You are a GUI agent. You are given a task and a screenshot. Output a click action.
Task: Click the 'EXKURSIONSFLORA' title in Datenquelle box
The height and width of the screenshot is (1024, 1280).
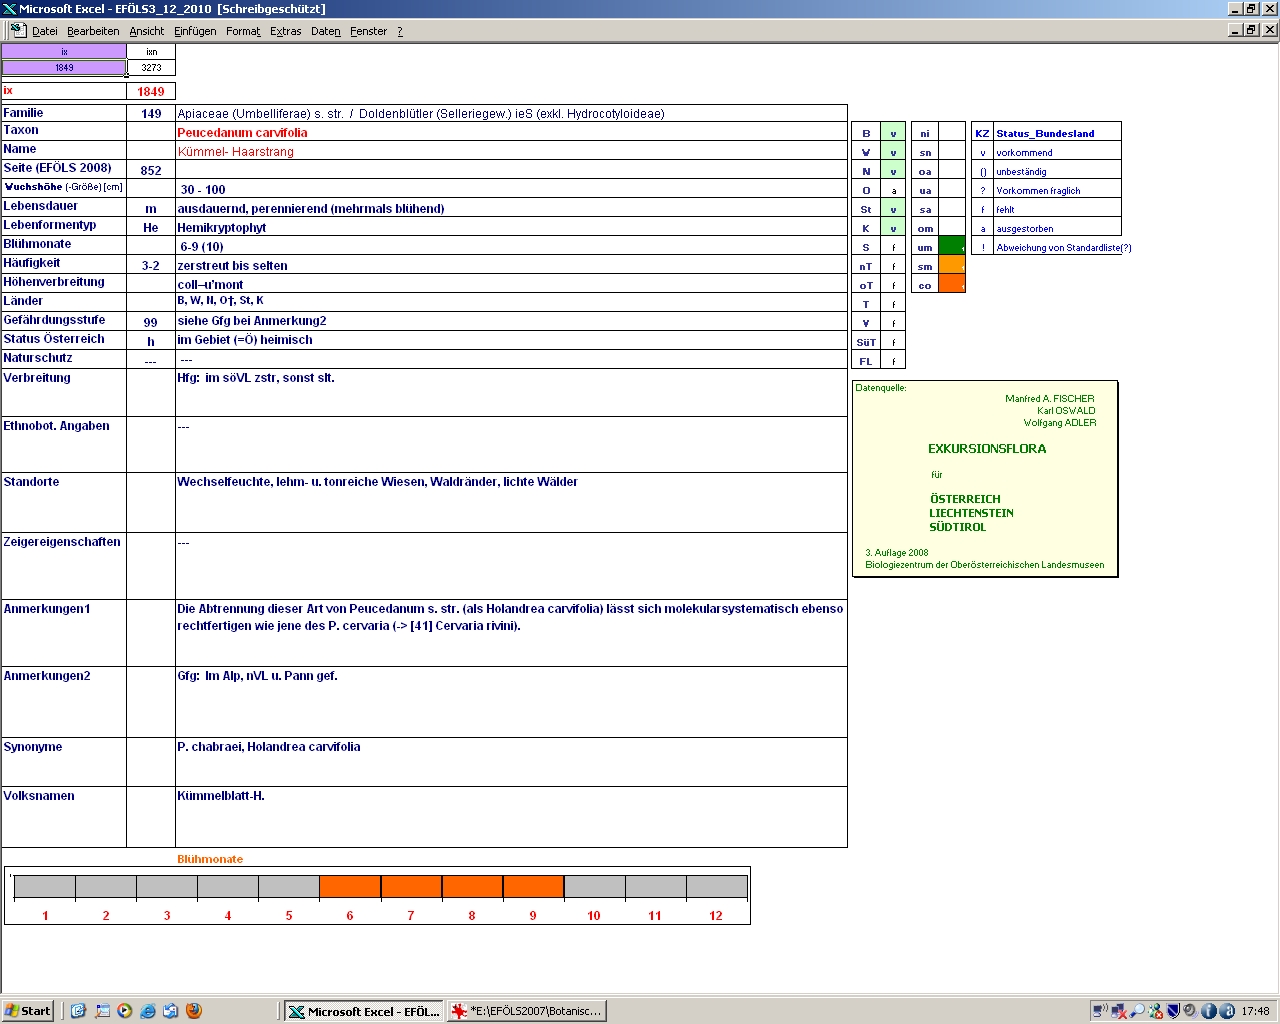click(x=987, y=449)
